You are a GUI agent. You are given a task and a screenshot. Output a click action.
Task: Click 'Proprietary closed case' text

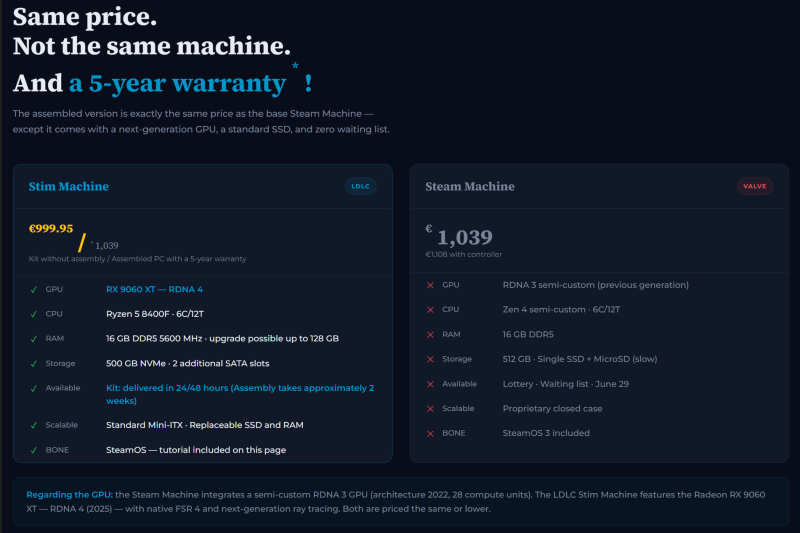[x=552, y=409]
